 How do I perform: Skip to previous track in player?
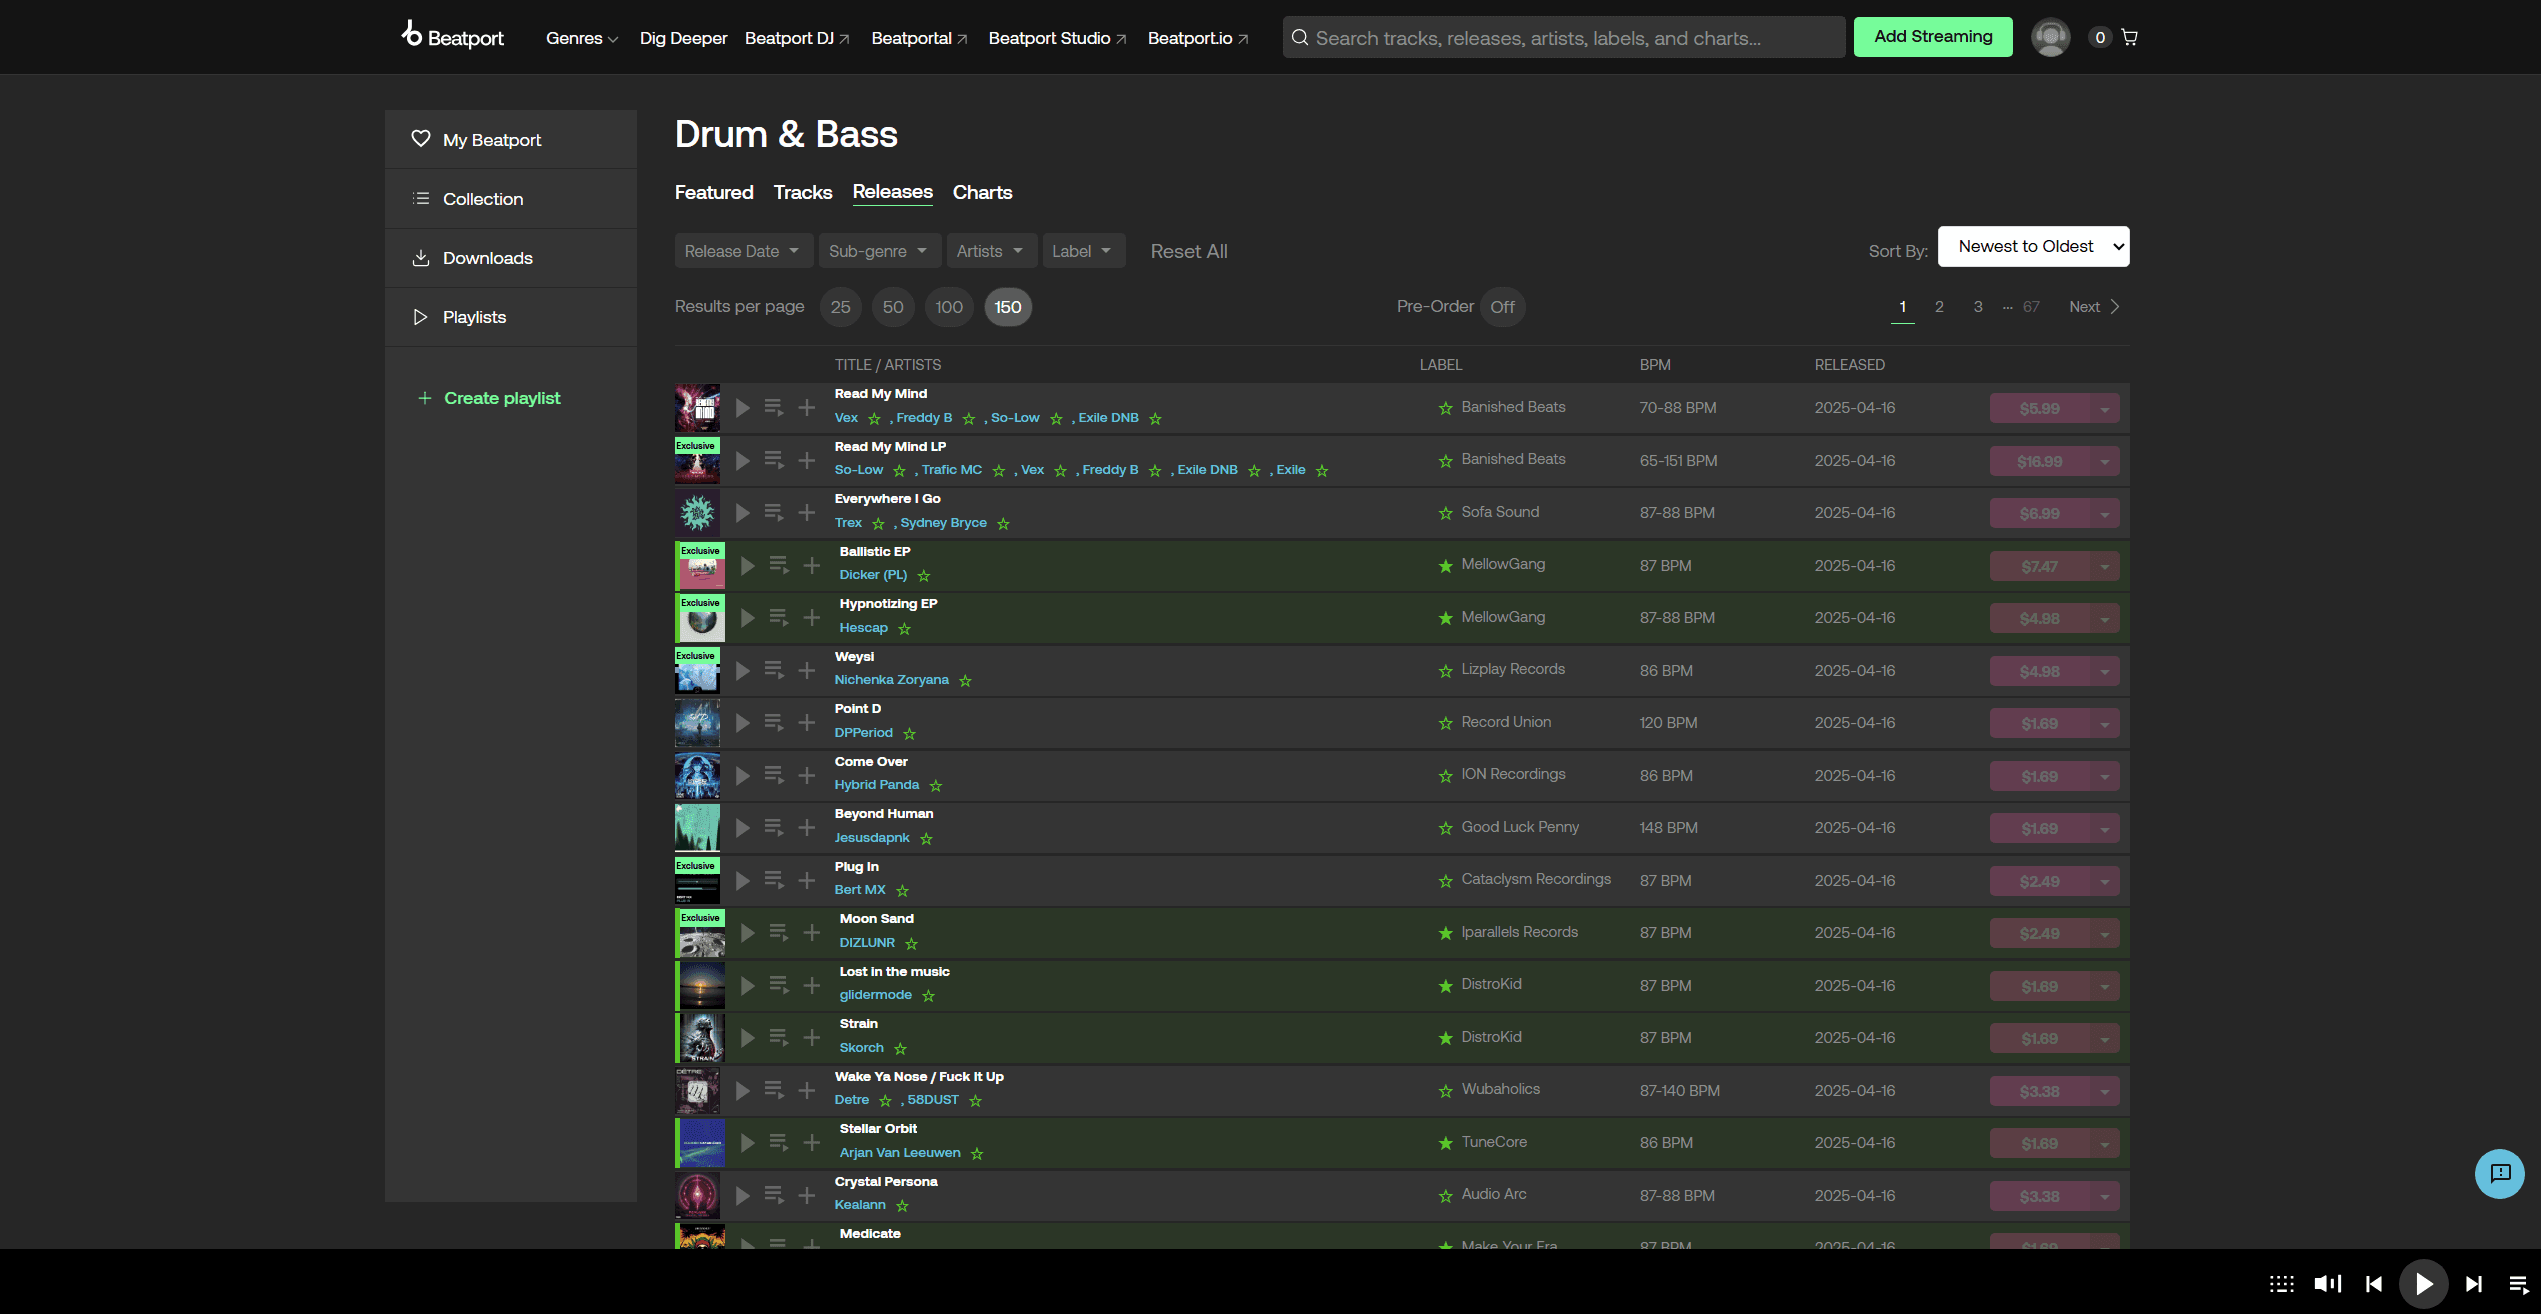coord(2374,1284)
